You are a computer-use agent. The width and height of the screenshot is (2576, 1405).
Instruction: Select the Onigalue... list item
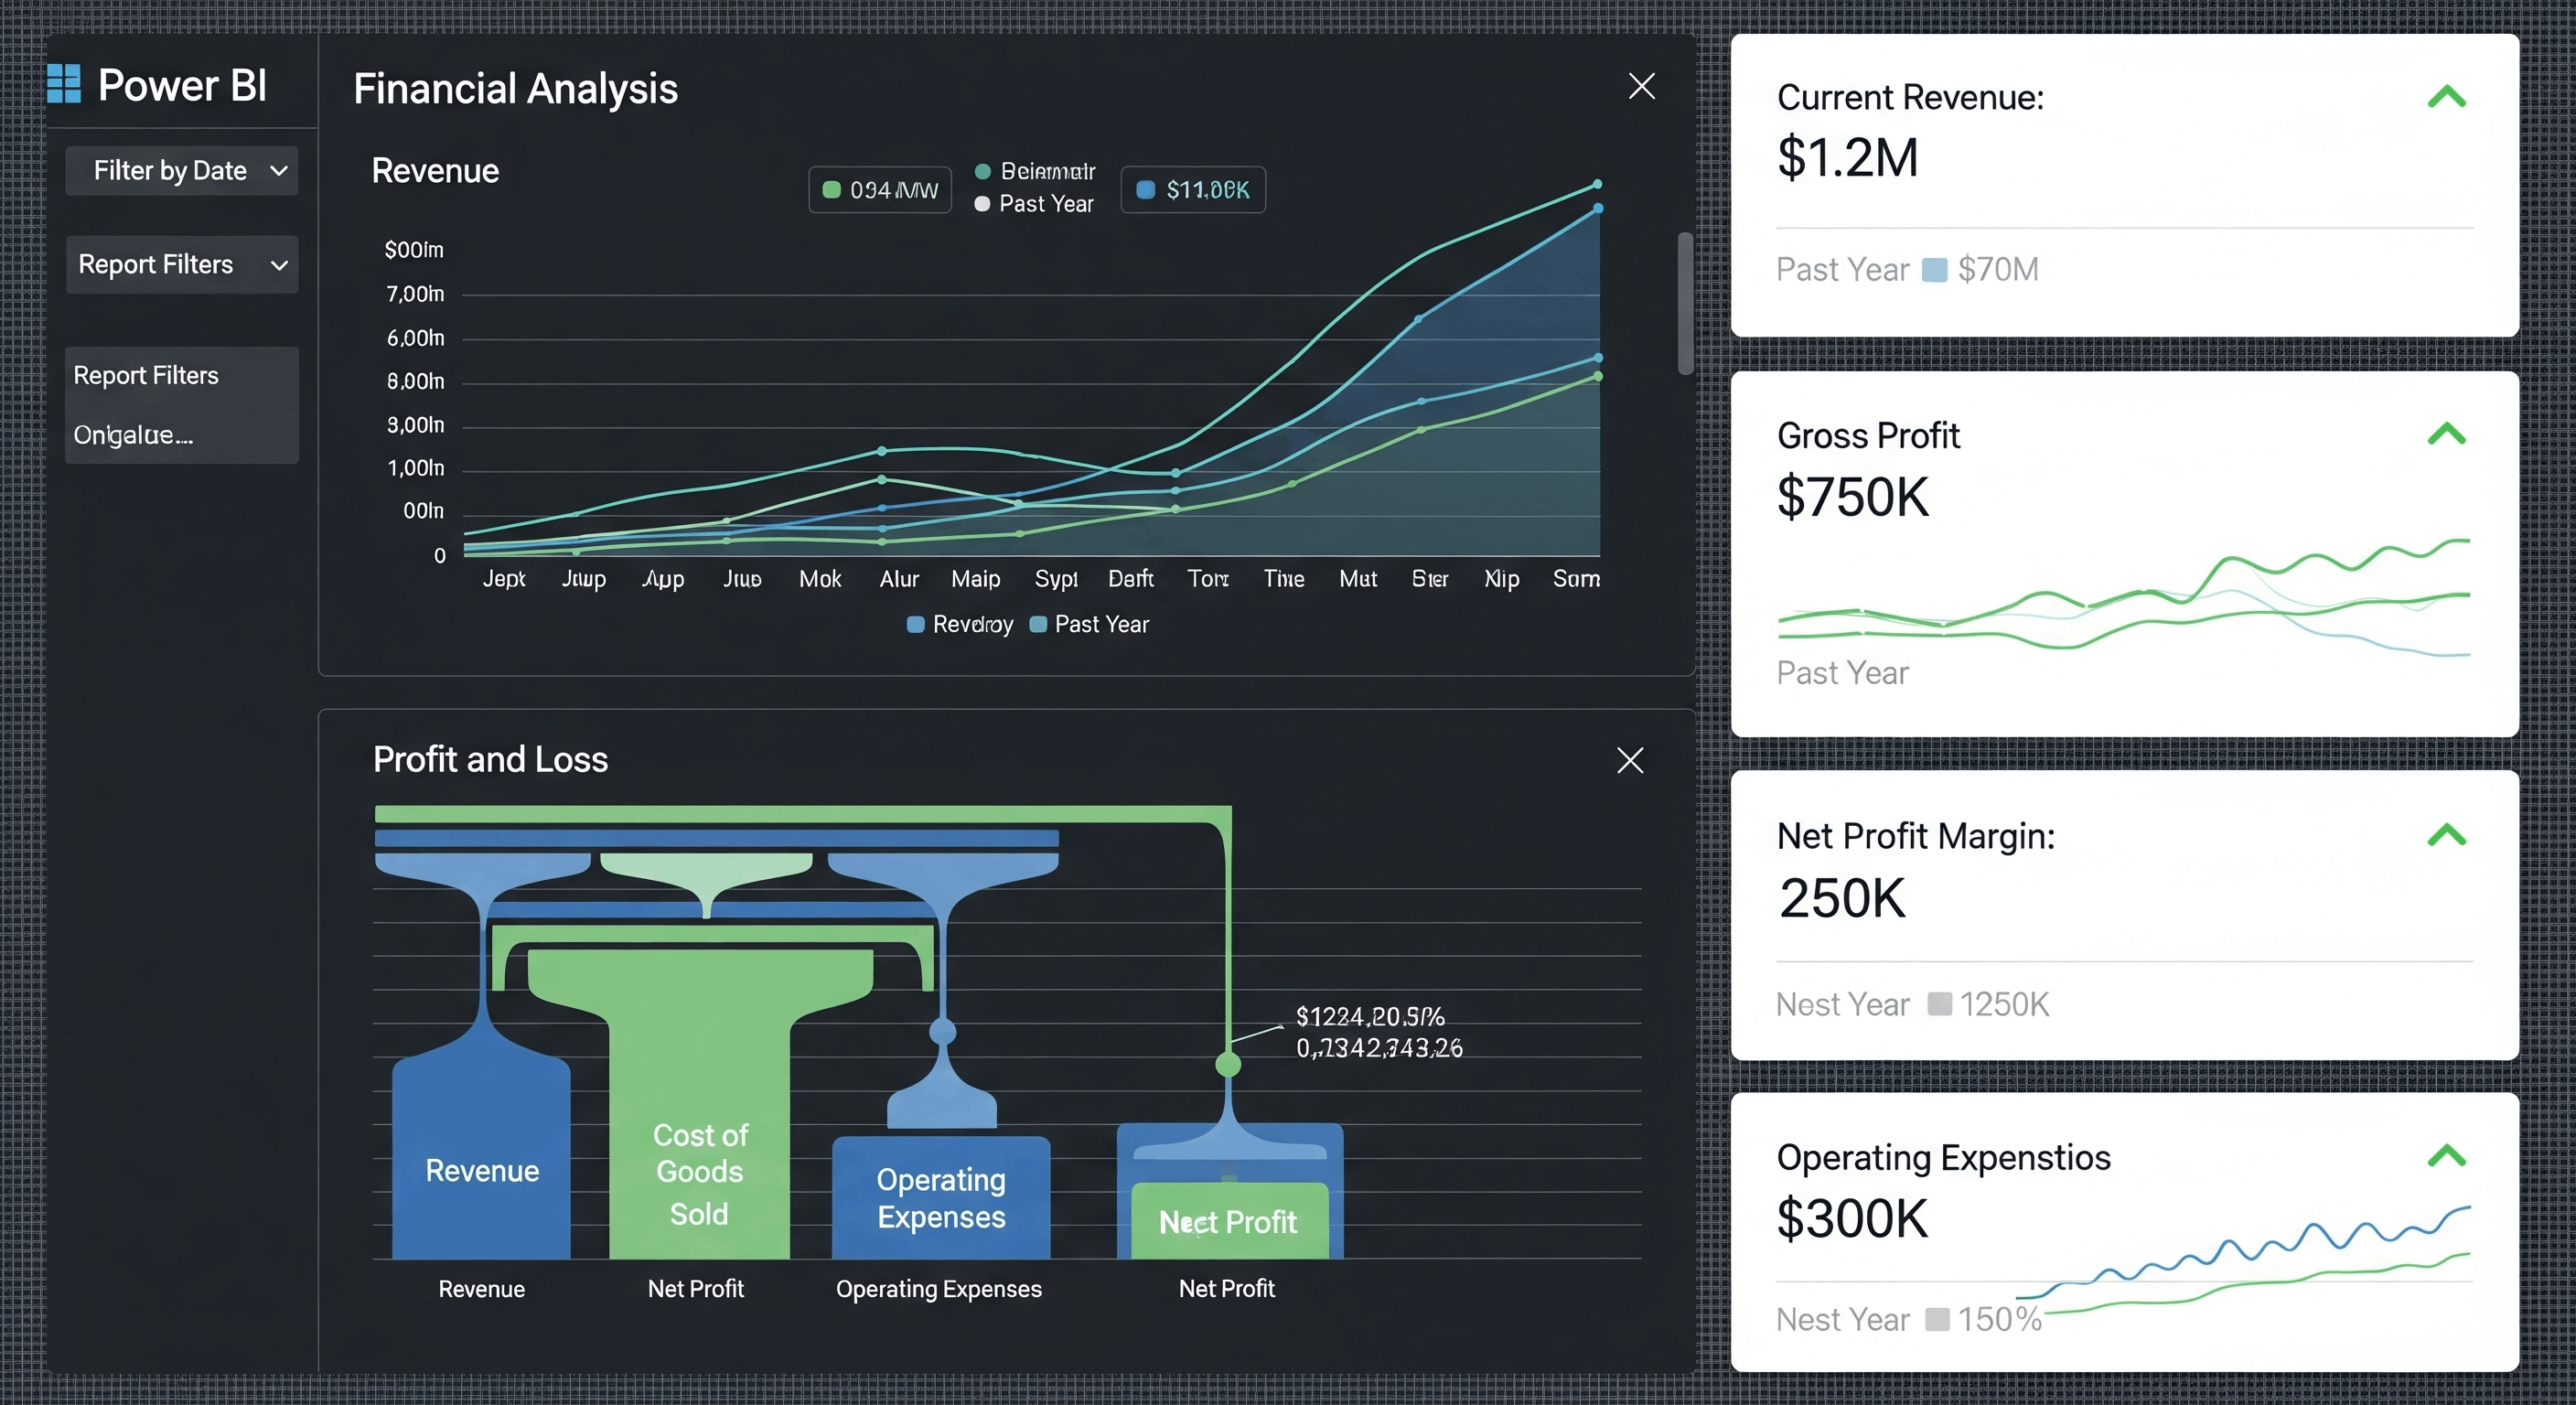tap(133, 435)
